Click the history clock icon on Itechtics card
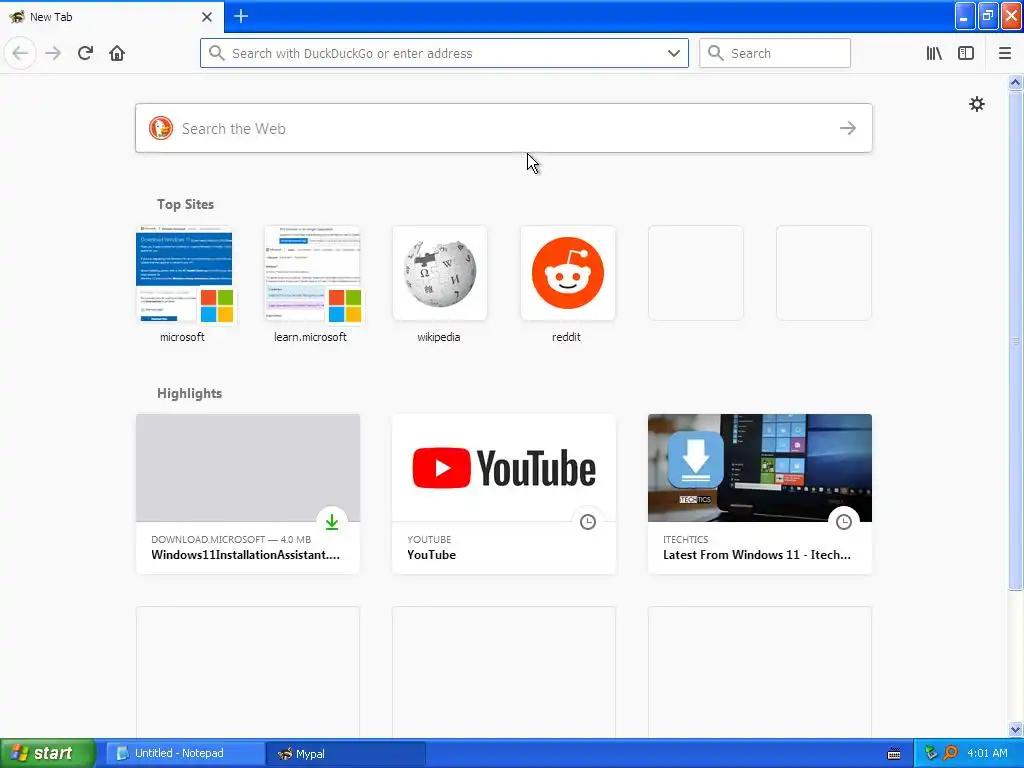 pos(844,521)
